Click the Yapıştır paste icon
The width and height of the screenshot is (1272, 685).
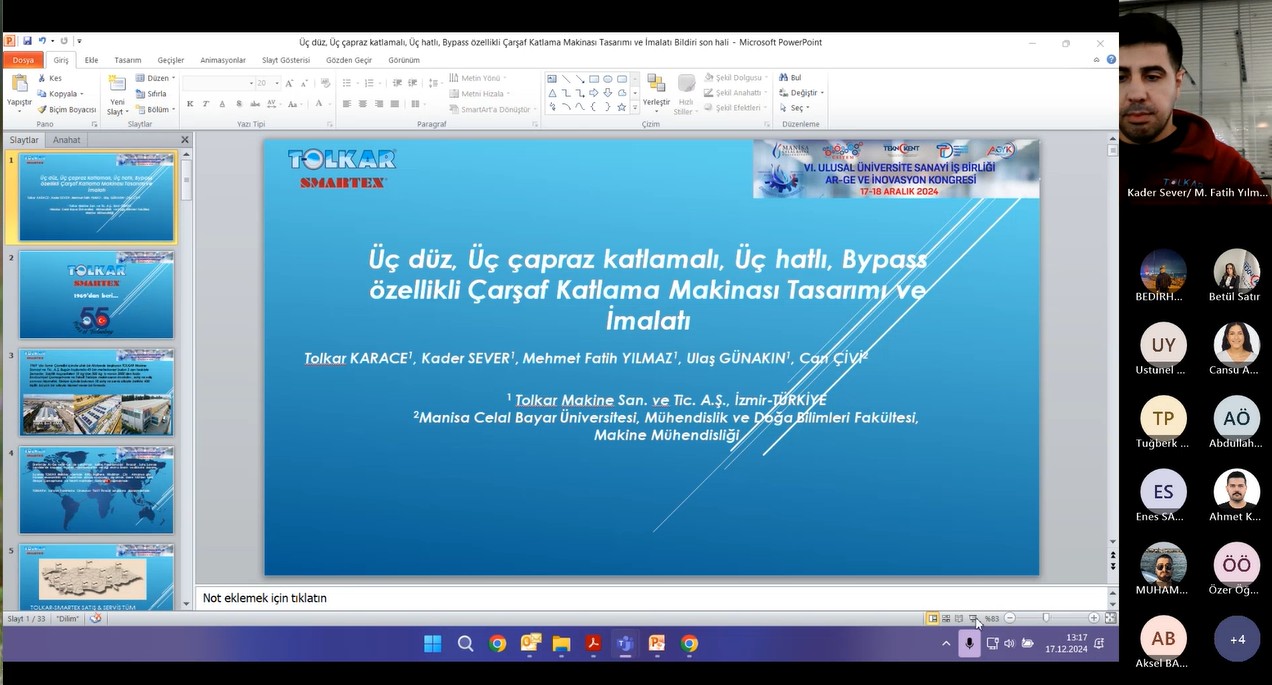pos(19,85)
